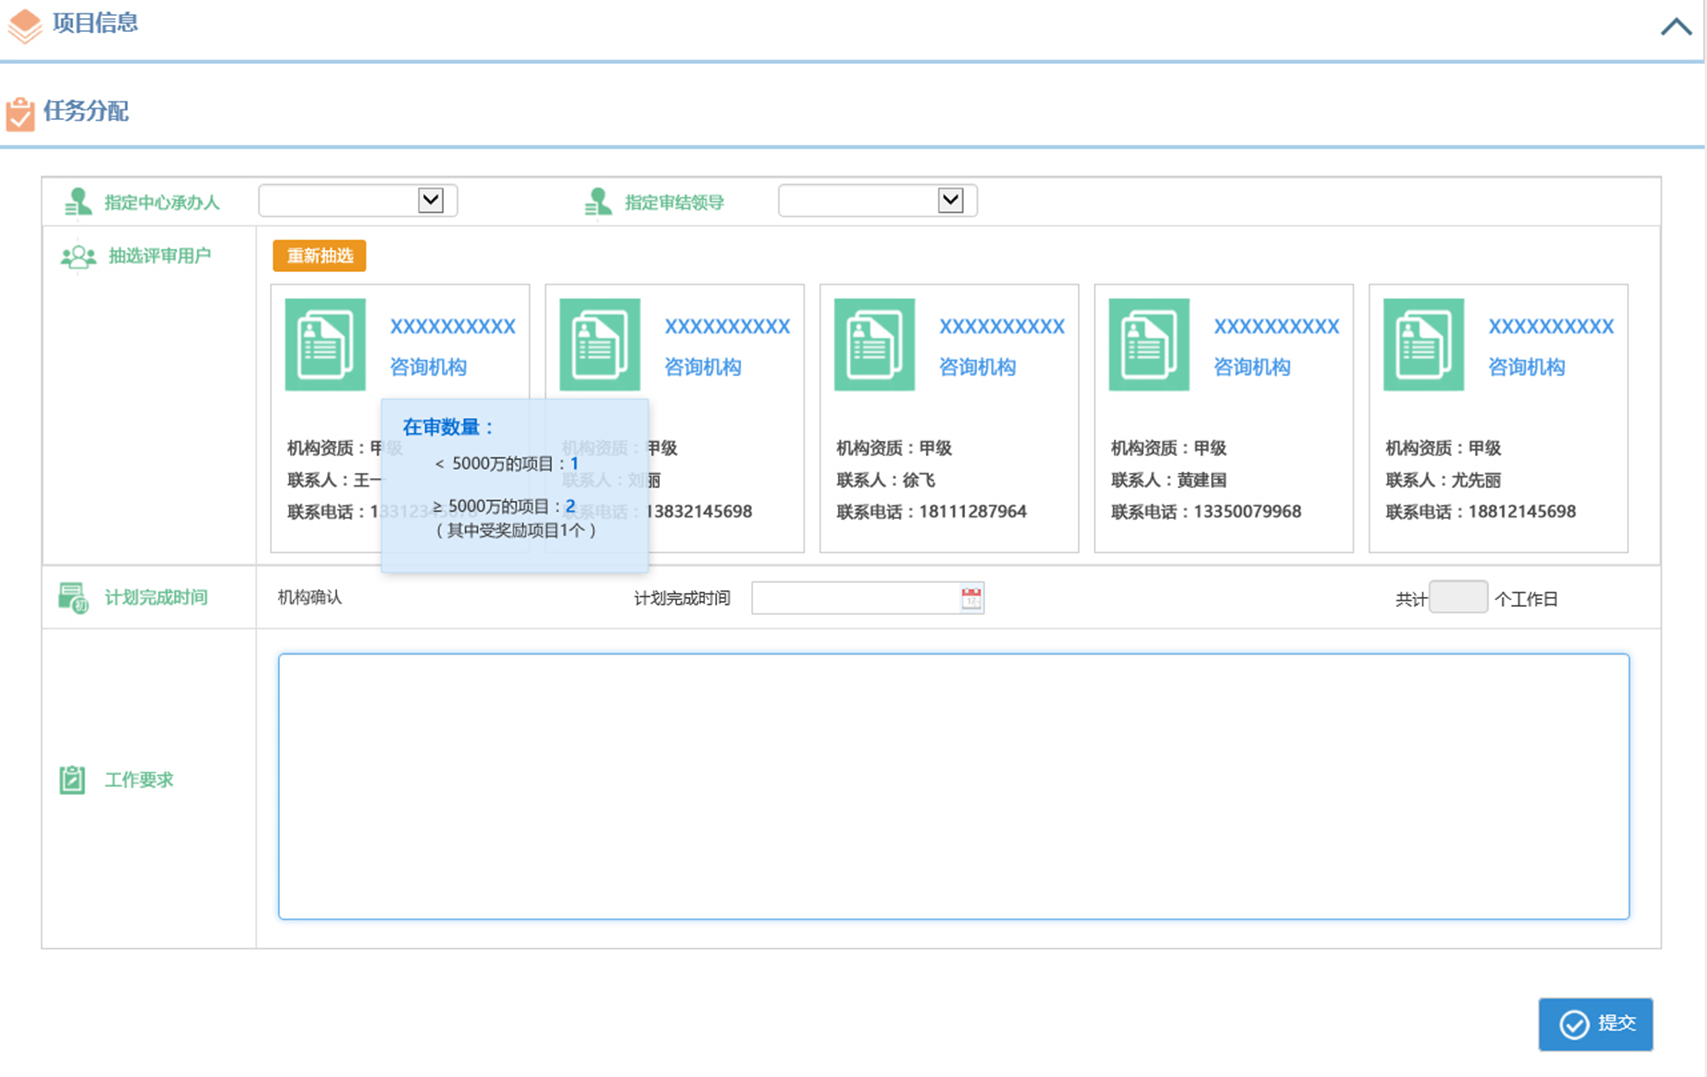
Task: Click the document icon on contact 徐飞's card
Action: tap(874, 344)
